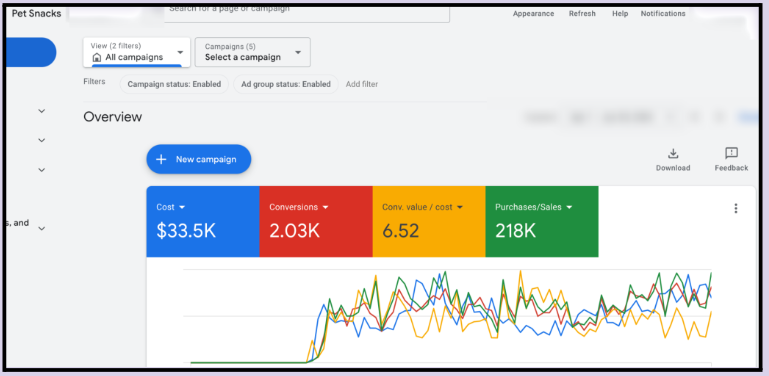Expand the third sidebar chevron section
The image size is (769, 376).
tap(42, 170)
